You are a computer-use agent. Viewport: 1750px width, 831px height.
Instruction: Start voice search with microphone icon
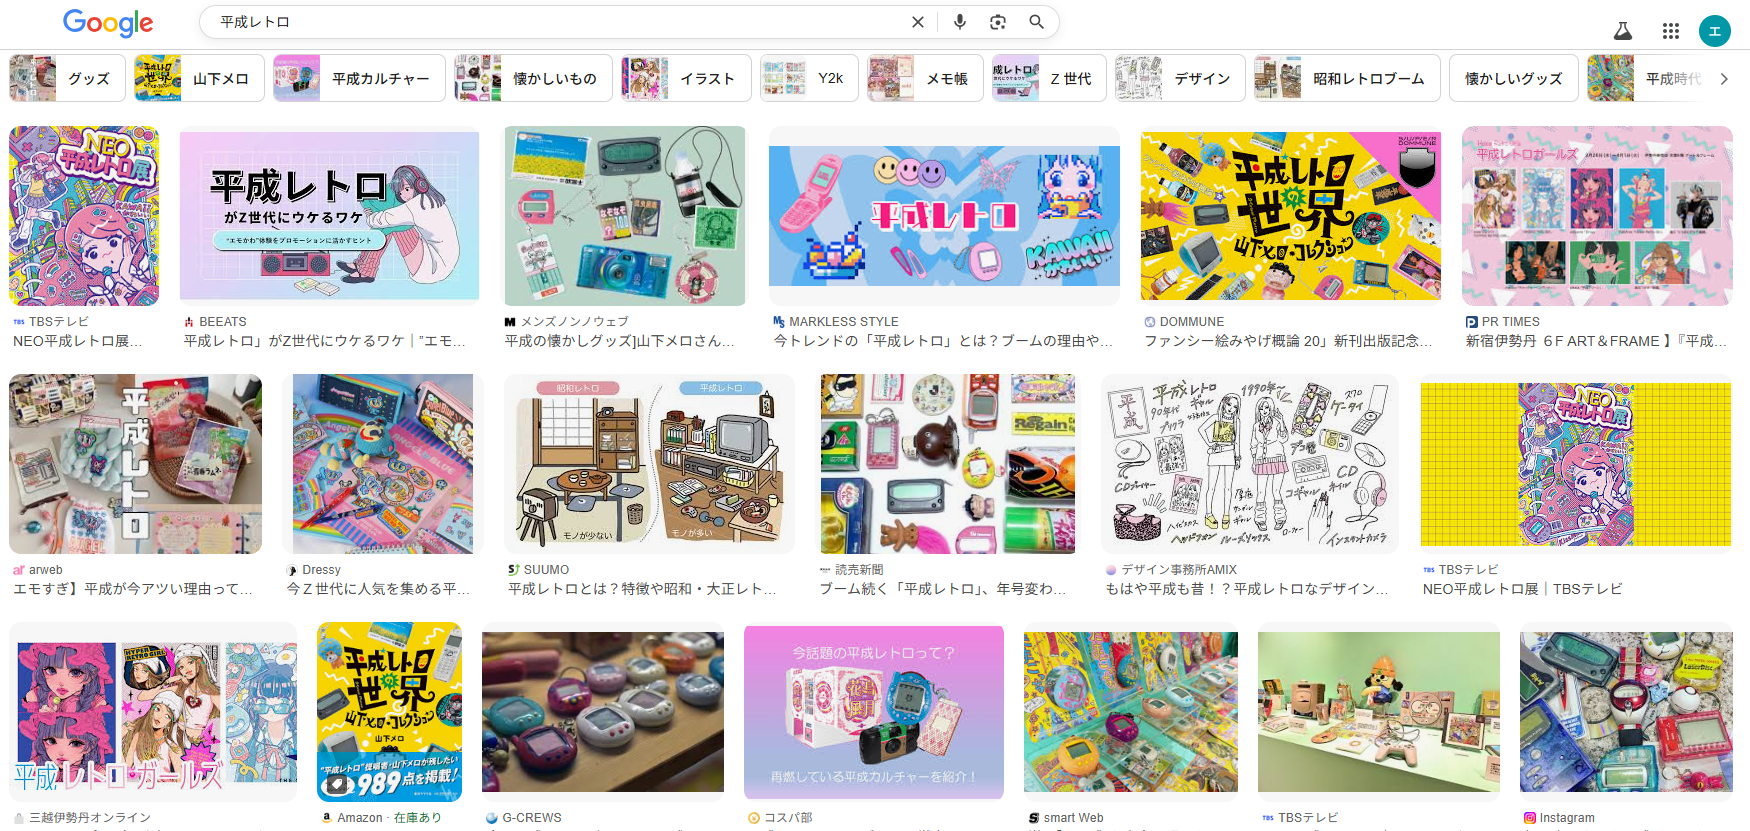[x=959, y=22]
